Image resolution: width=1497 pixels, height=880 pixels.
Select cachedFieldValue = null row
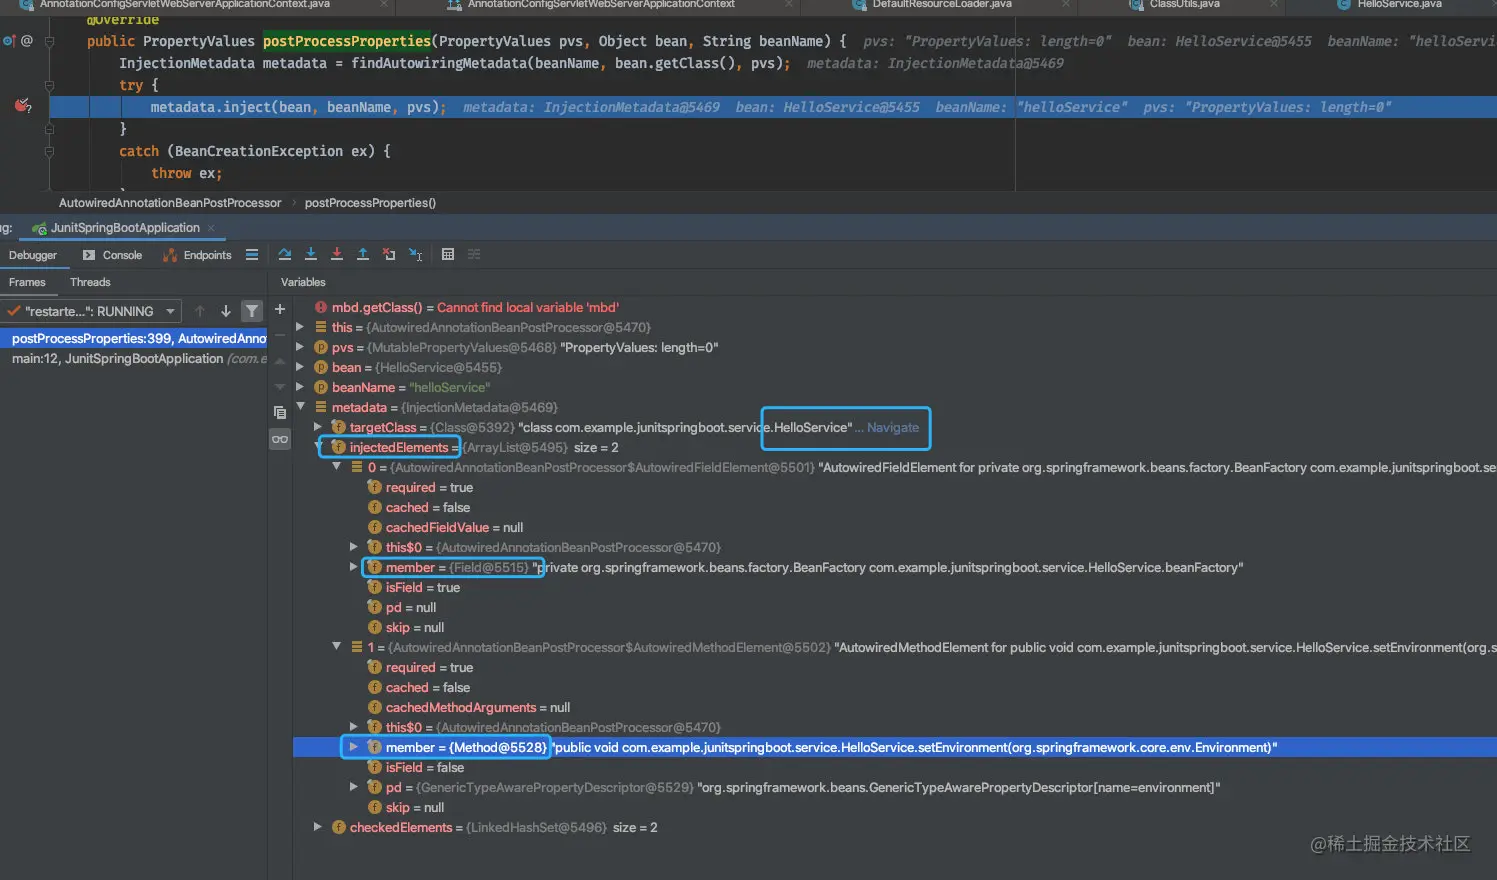pos(894,527)
